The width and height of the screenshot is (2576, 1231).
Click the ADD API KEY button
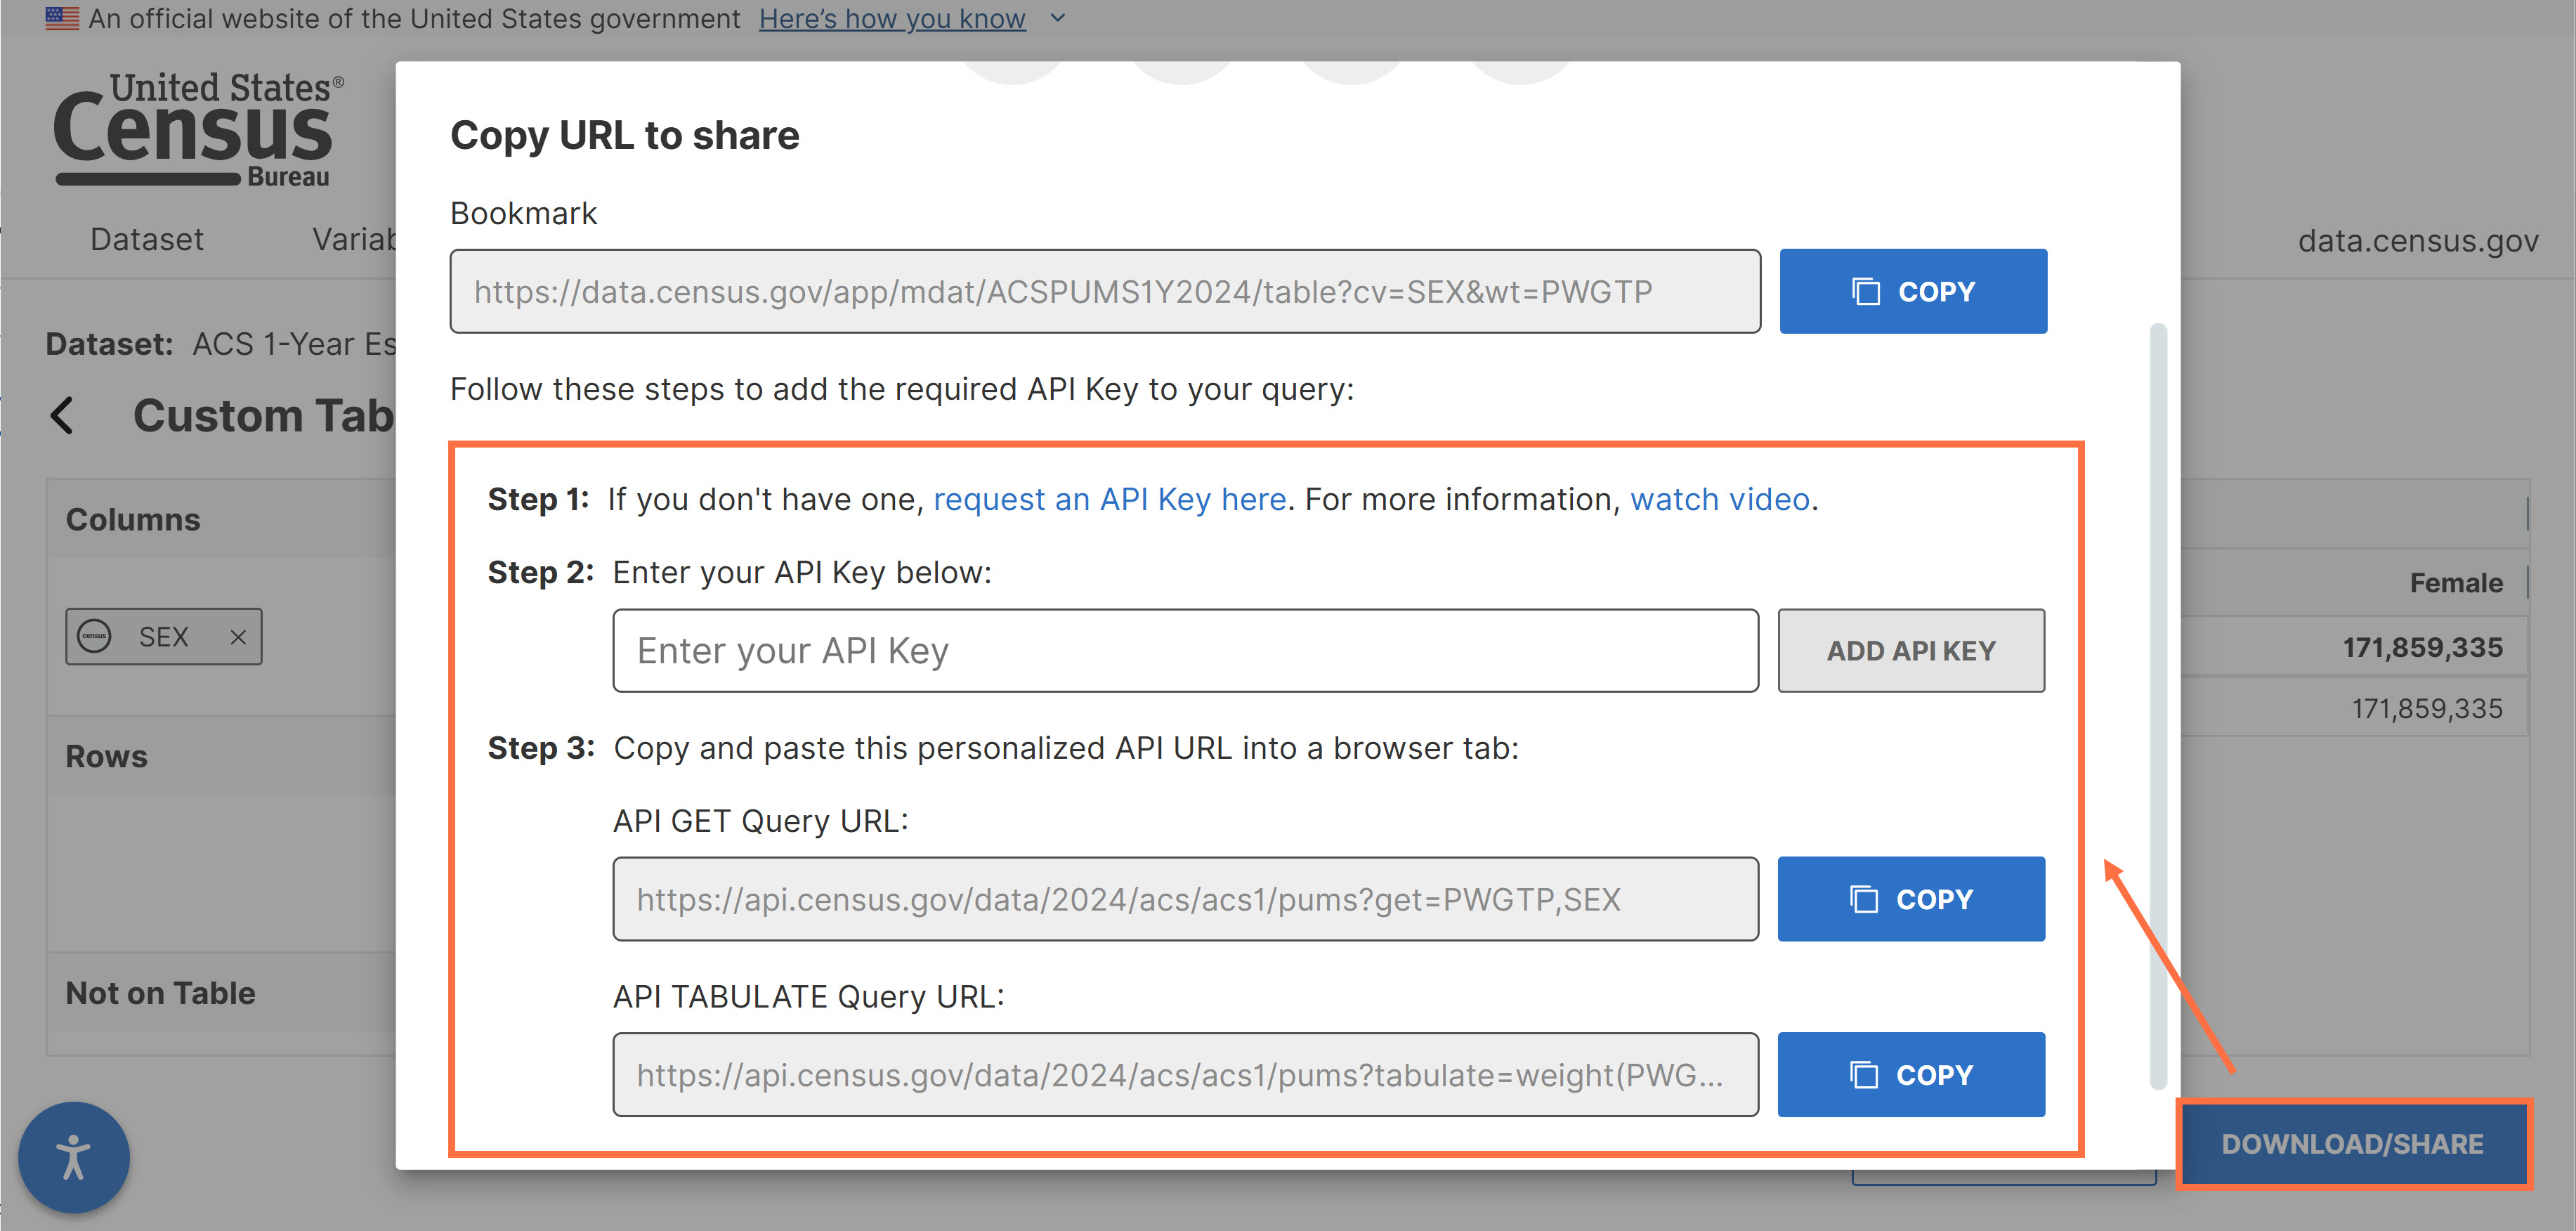click(x=1910, y=650)
